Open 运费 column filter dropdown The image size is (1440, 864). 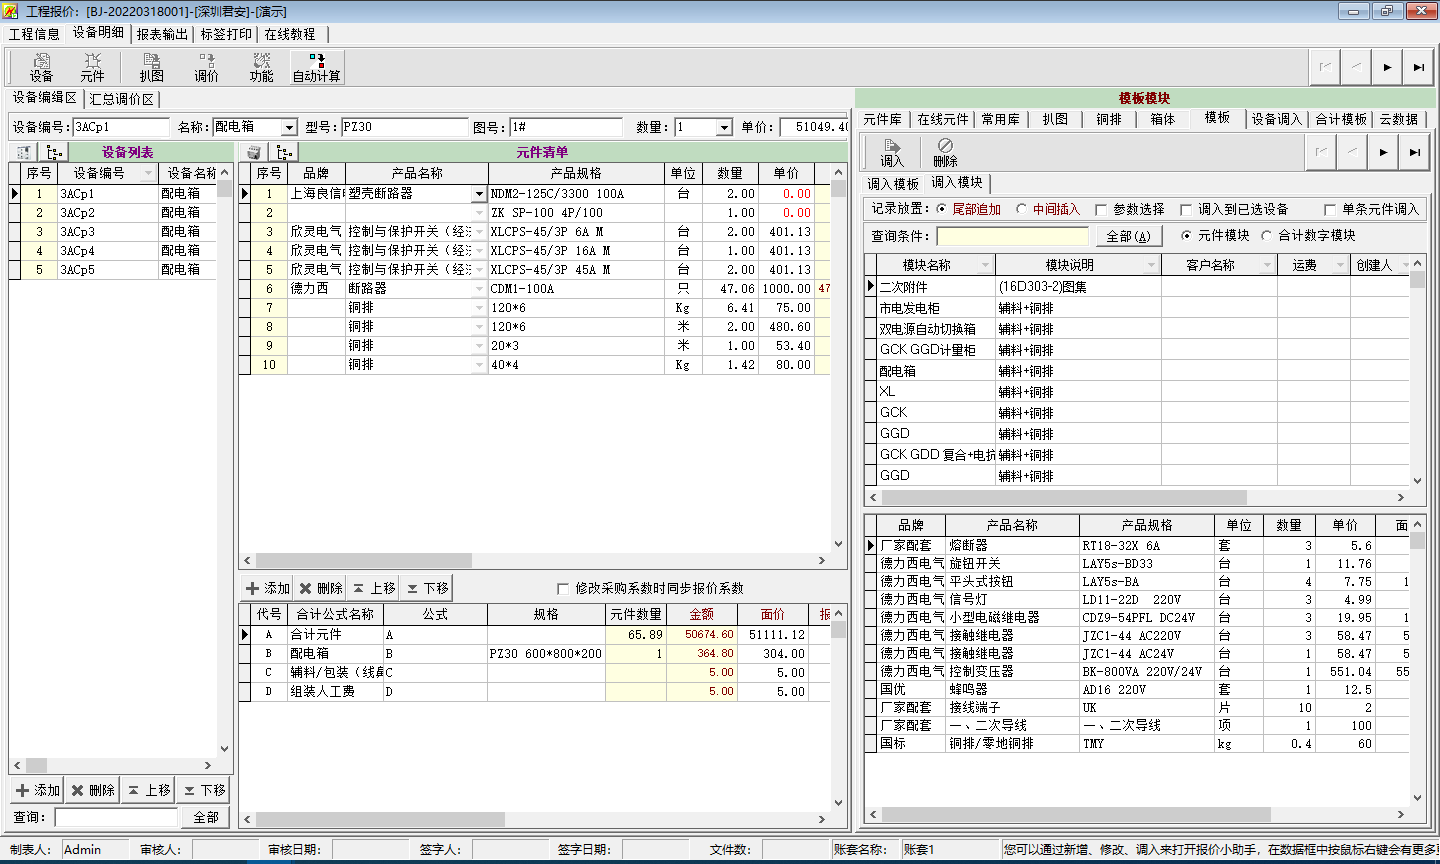[x=1341, y=265]
